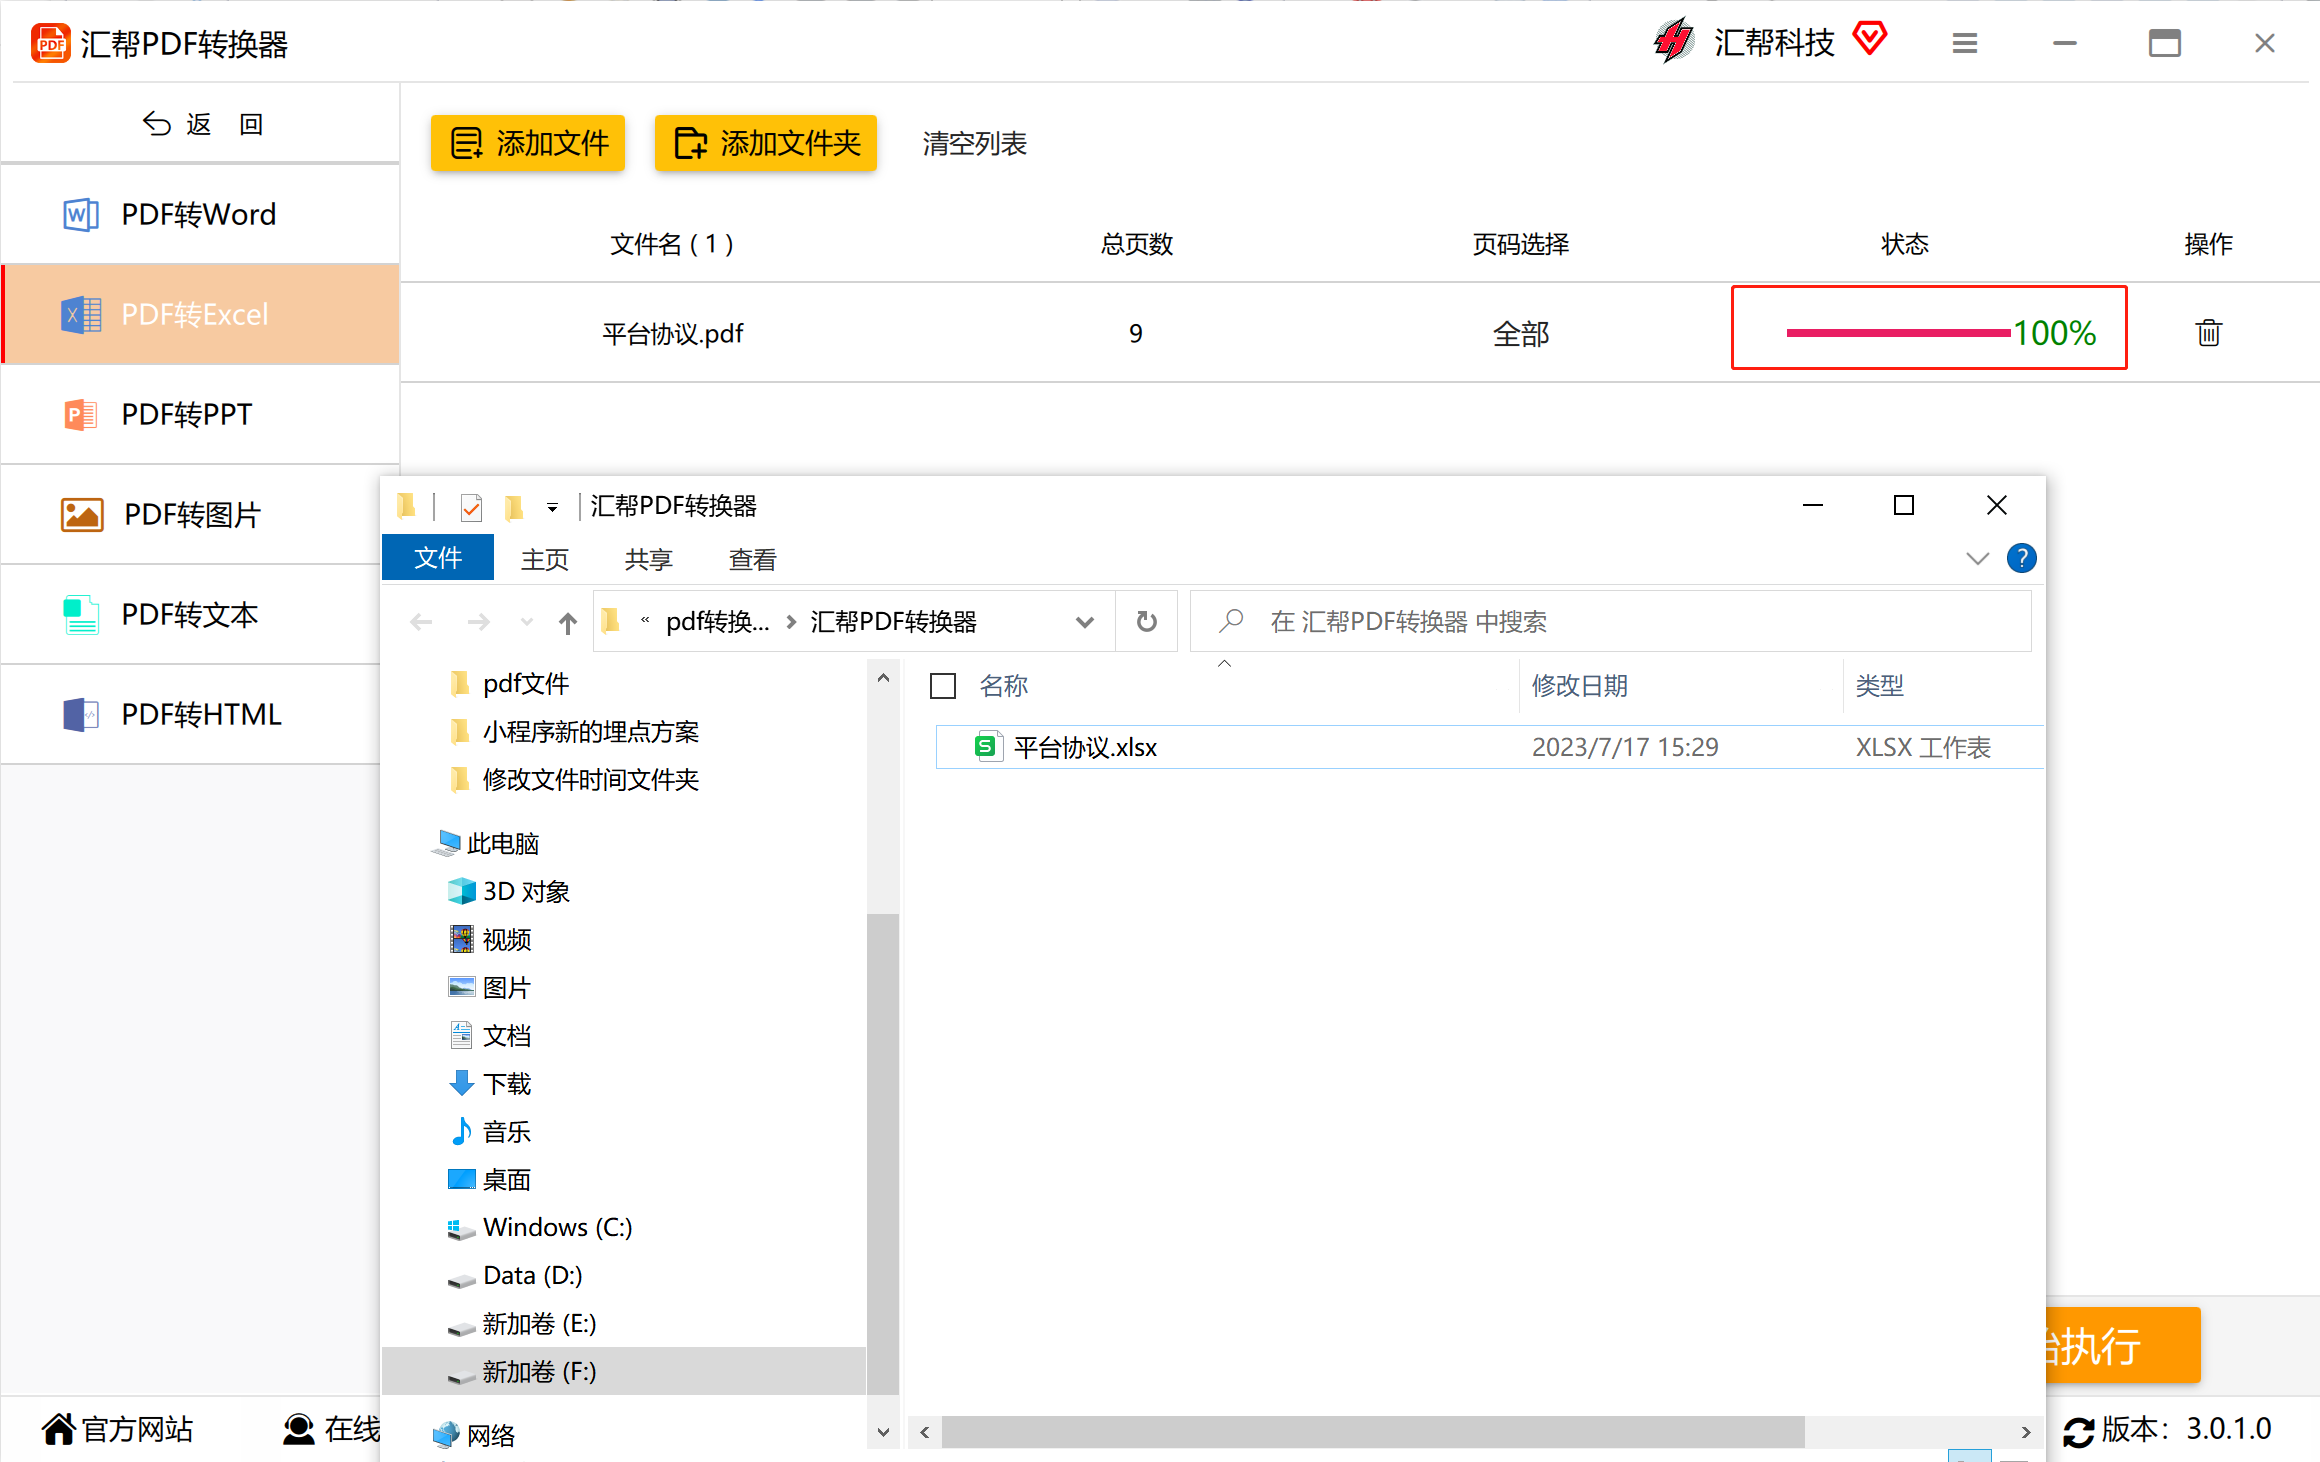
Task: Click the pdf转换... breadcrumb segment
Action: coord(717,622)
